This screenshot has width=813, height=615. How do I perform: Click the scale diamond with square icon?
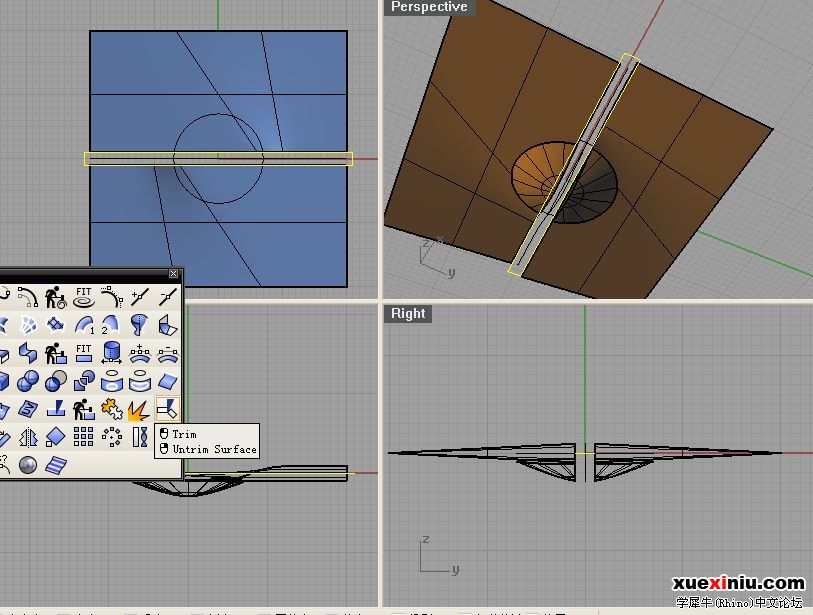click(x=55, y=437)
